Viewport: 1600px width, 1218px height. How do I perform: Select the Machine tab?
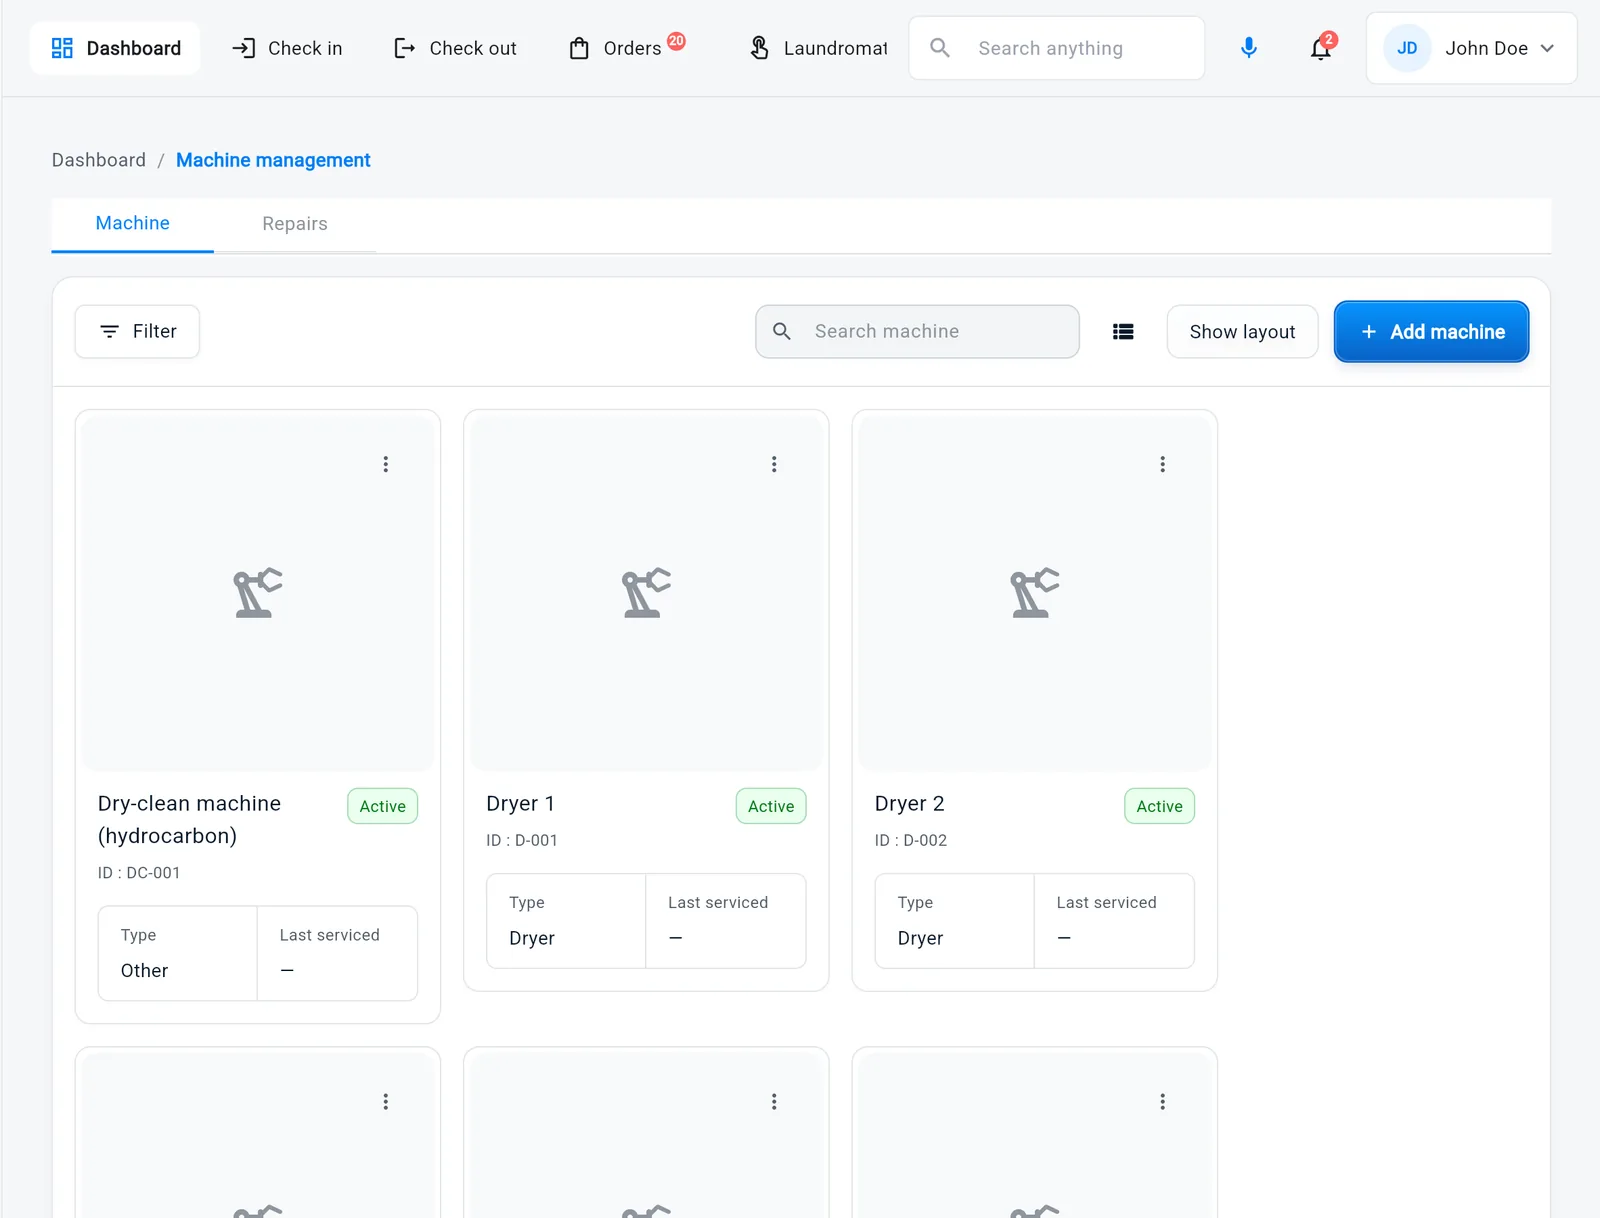coord(133,224)
